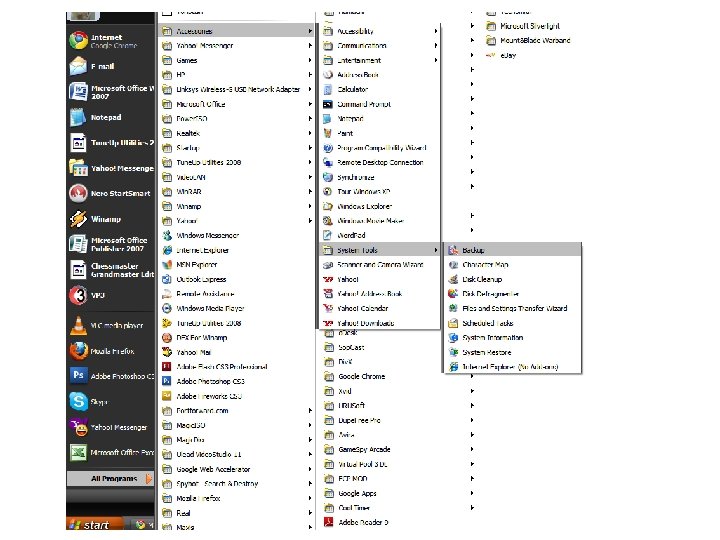
Task: Launch Disk Cleanup icon
Action: pyautogui.click(x=453, y=279)
